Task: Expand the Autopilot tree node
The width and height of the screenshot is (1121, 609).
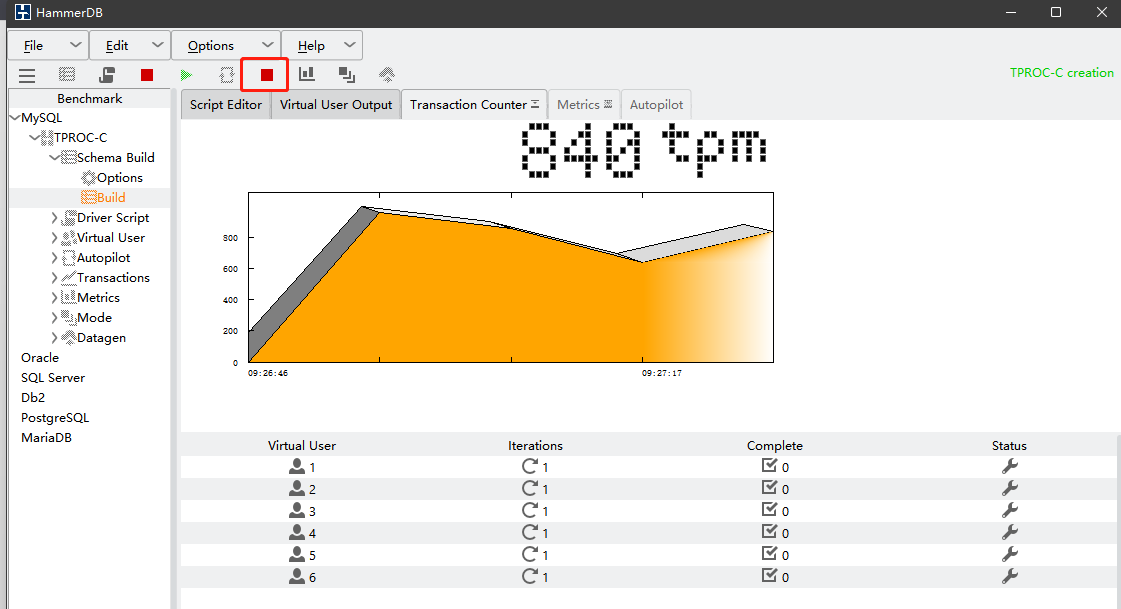Action: (54, 257)
